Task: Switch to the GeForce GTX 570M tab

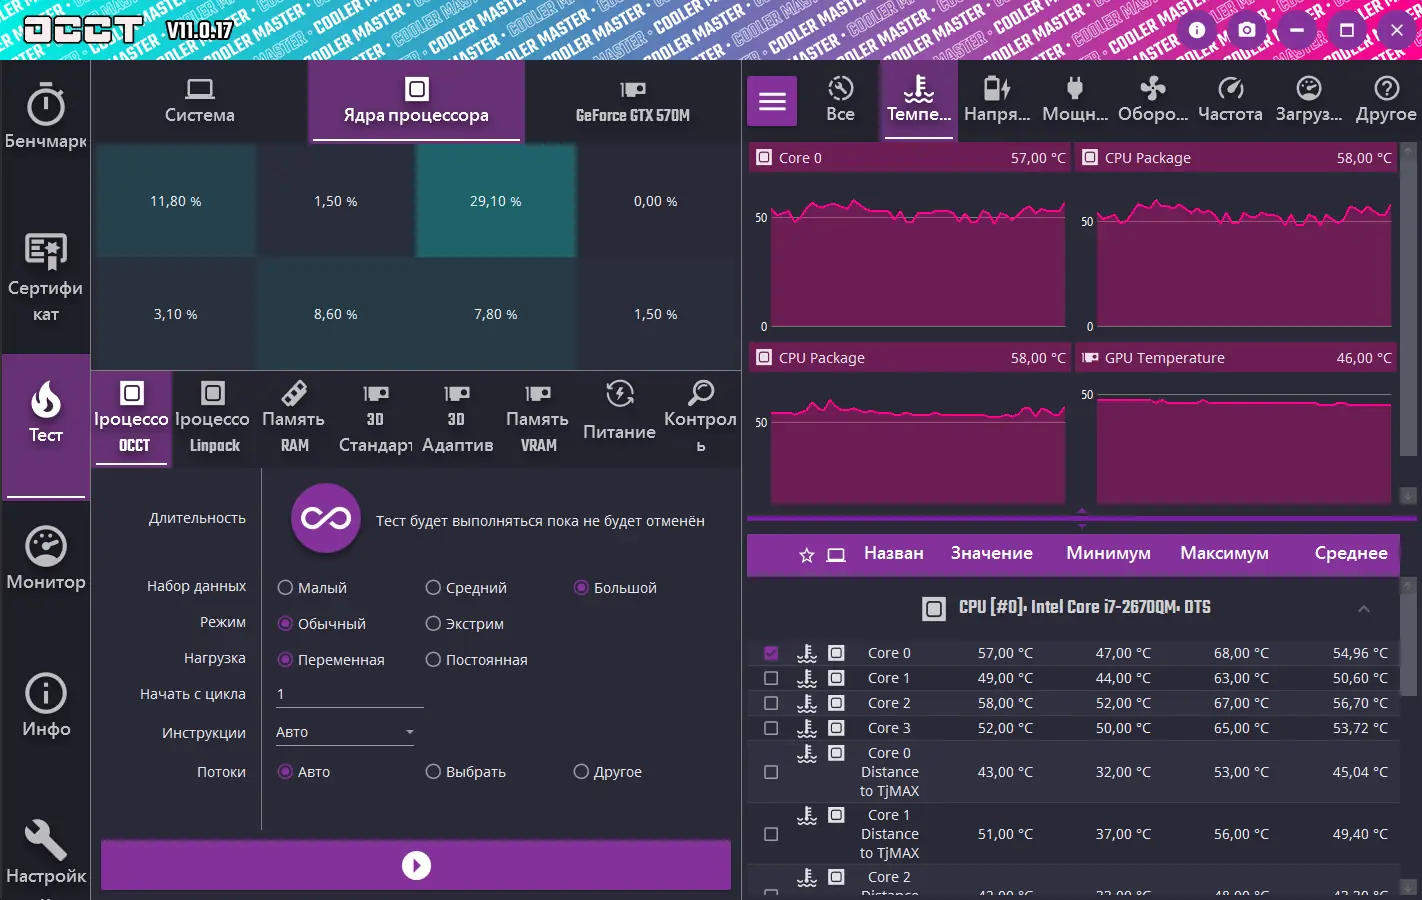Action: point(633,100)
